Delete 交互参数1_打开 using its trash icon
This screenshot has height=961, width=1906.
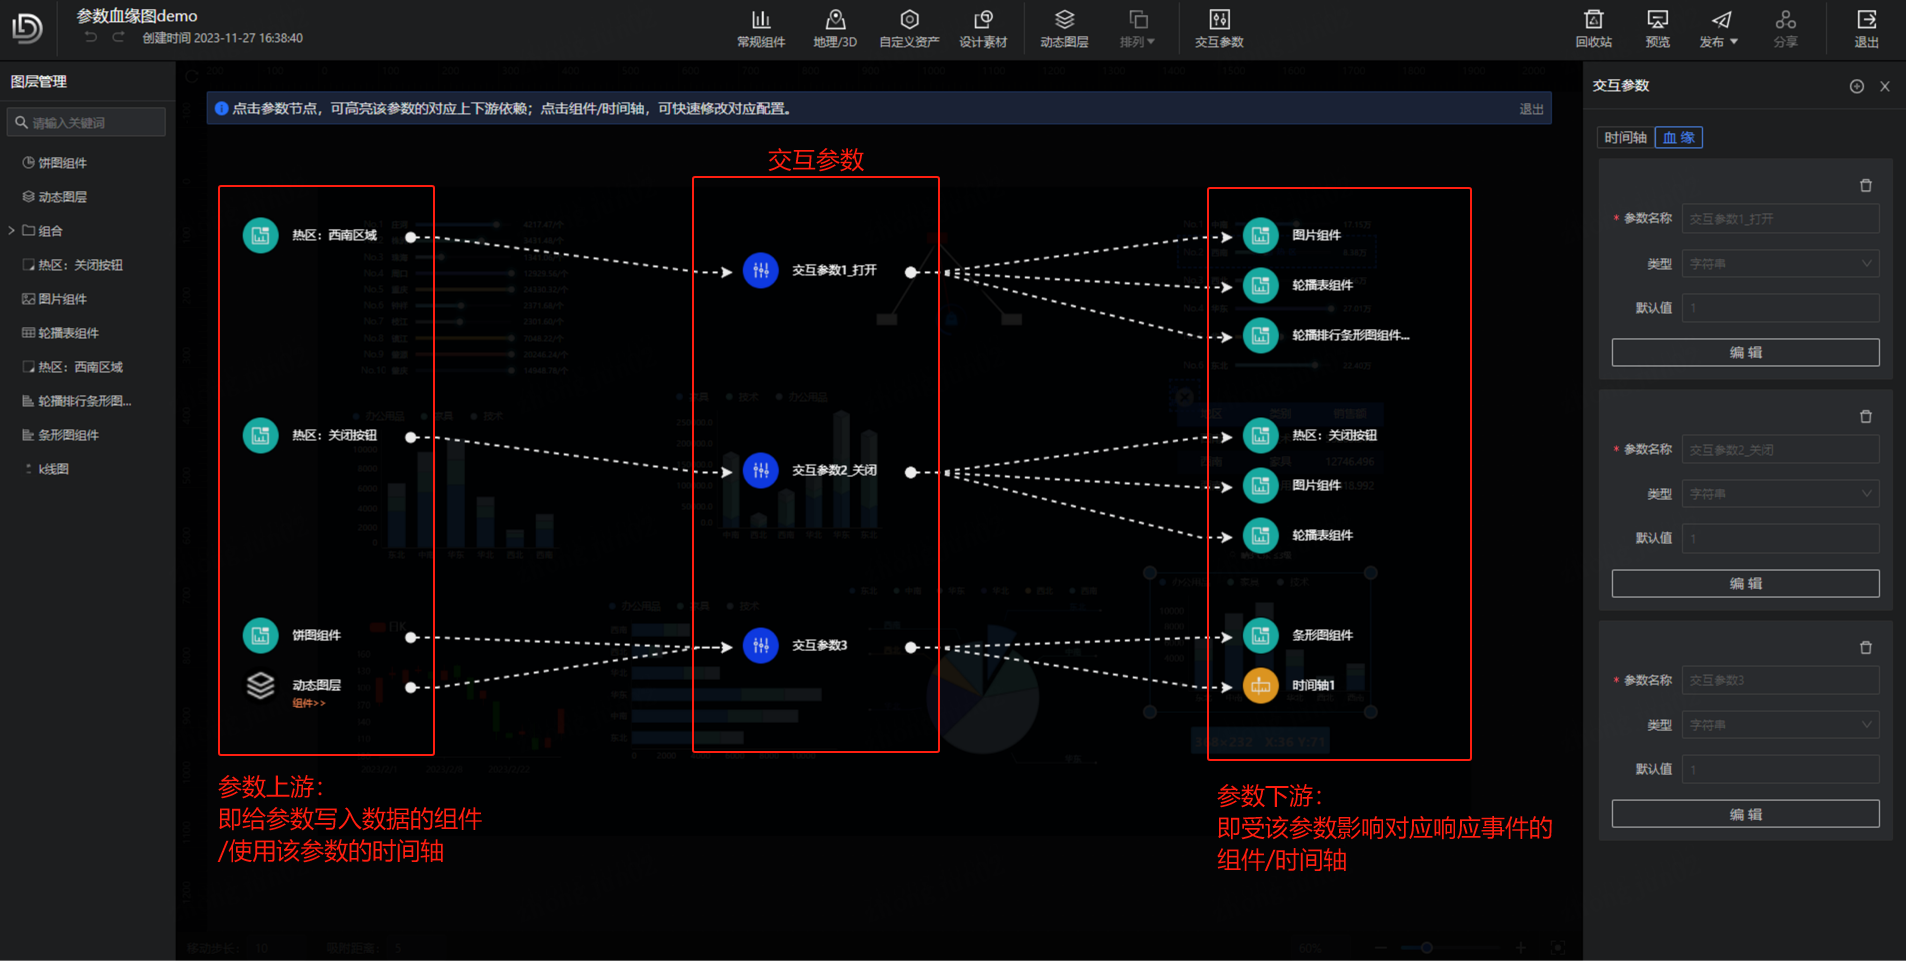click(1865, 186)
